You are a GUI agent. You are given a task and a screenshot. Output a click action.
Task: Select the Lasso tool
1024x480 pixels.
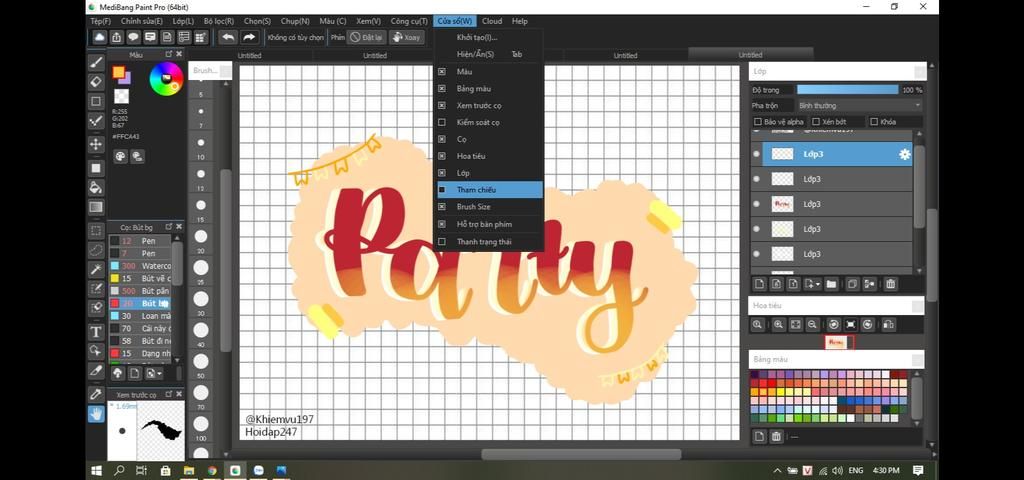point(96,249)
